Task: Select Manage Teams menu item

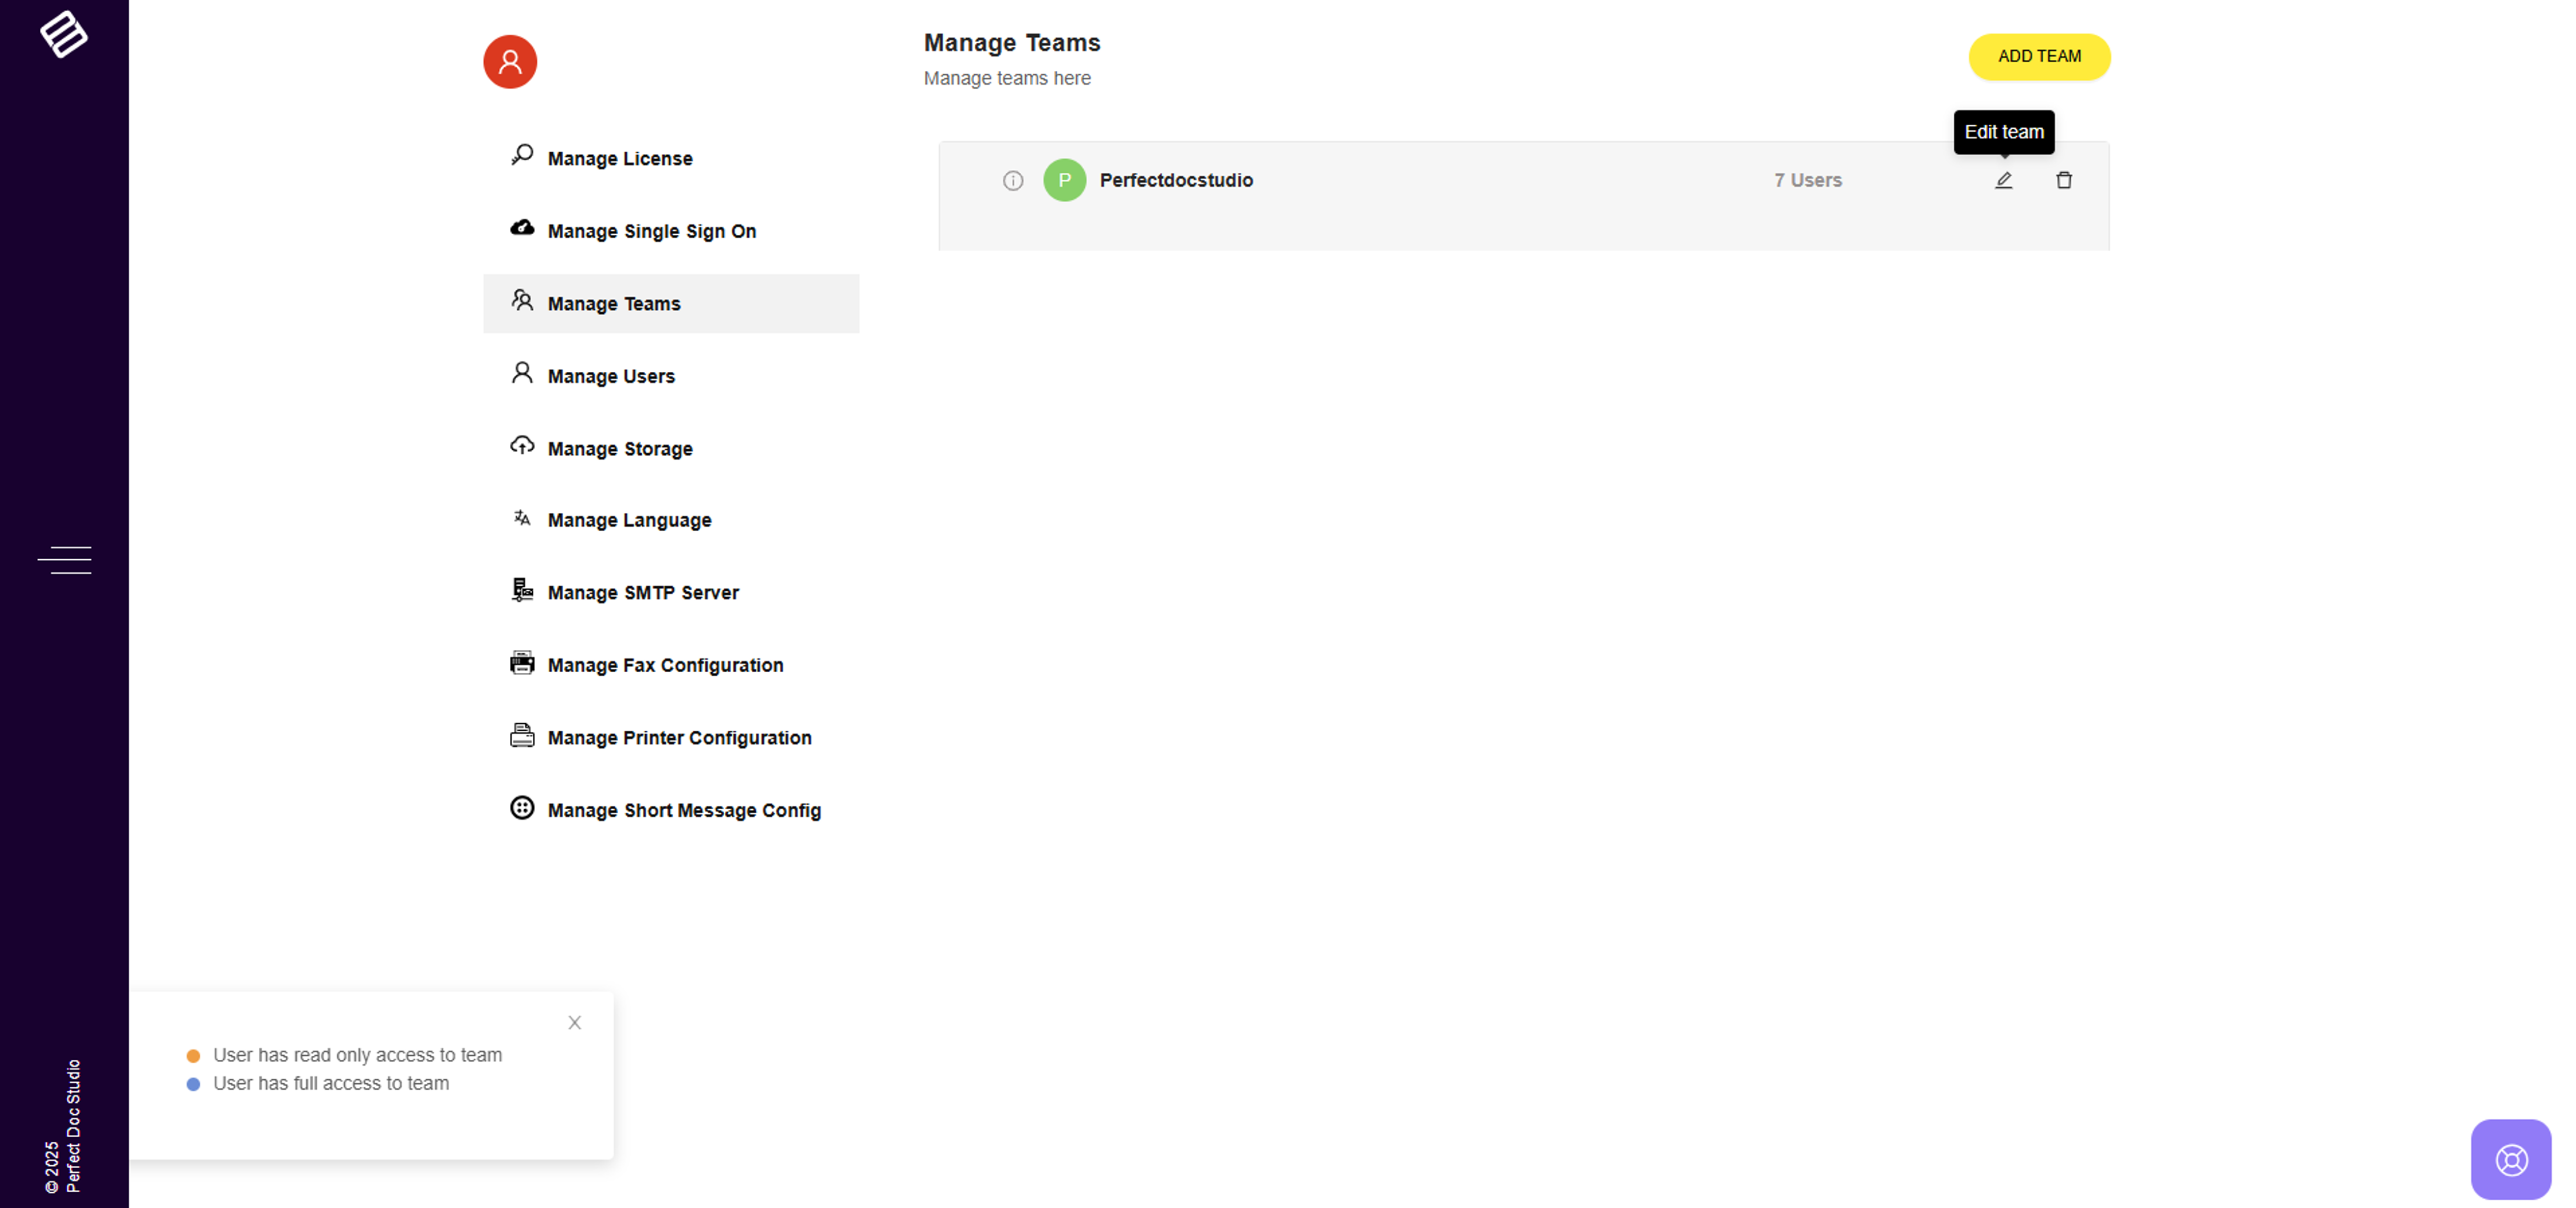Action: [x=614, y=303]
